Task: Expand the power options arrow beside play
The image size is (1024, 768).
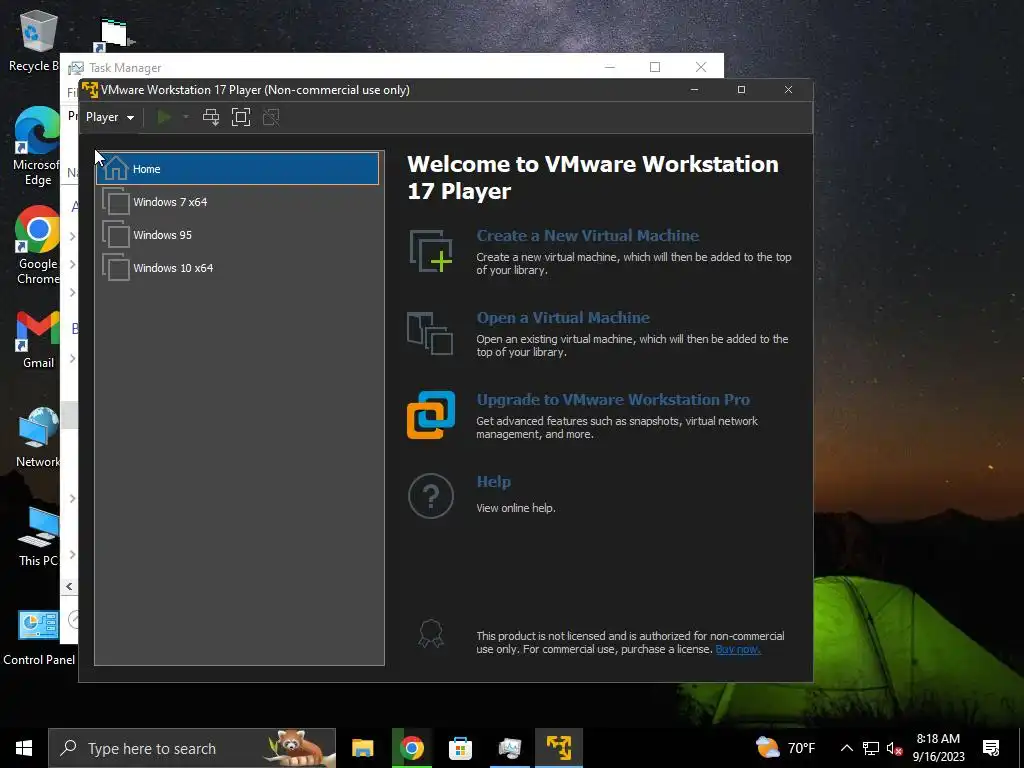Action: click(186, 118)
